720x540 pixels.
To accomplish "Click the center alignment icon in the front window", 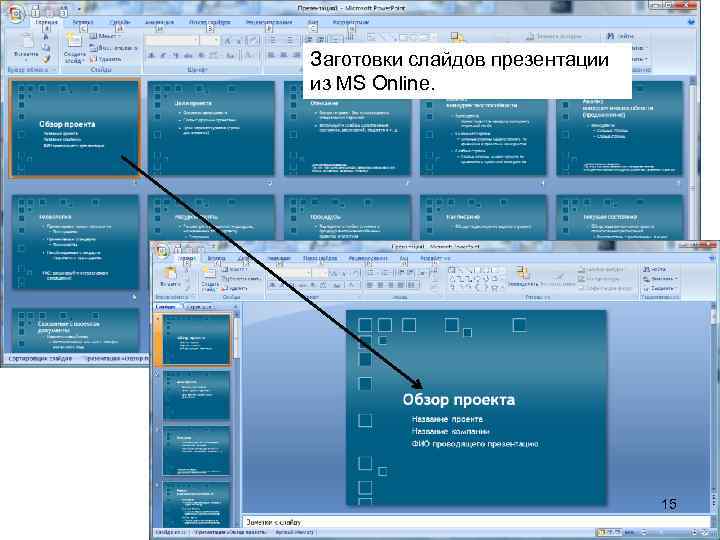I will pos(380,285).
